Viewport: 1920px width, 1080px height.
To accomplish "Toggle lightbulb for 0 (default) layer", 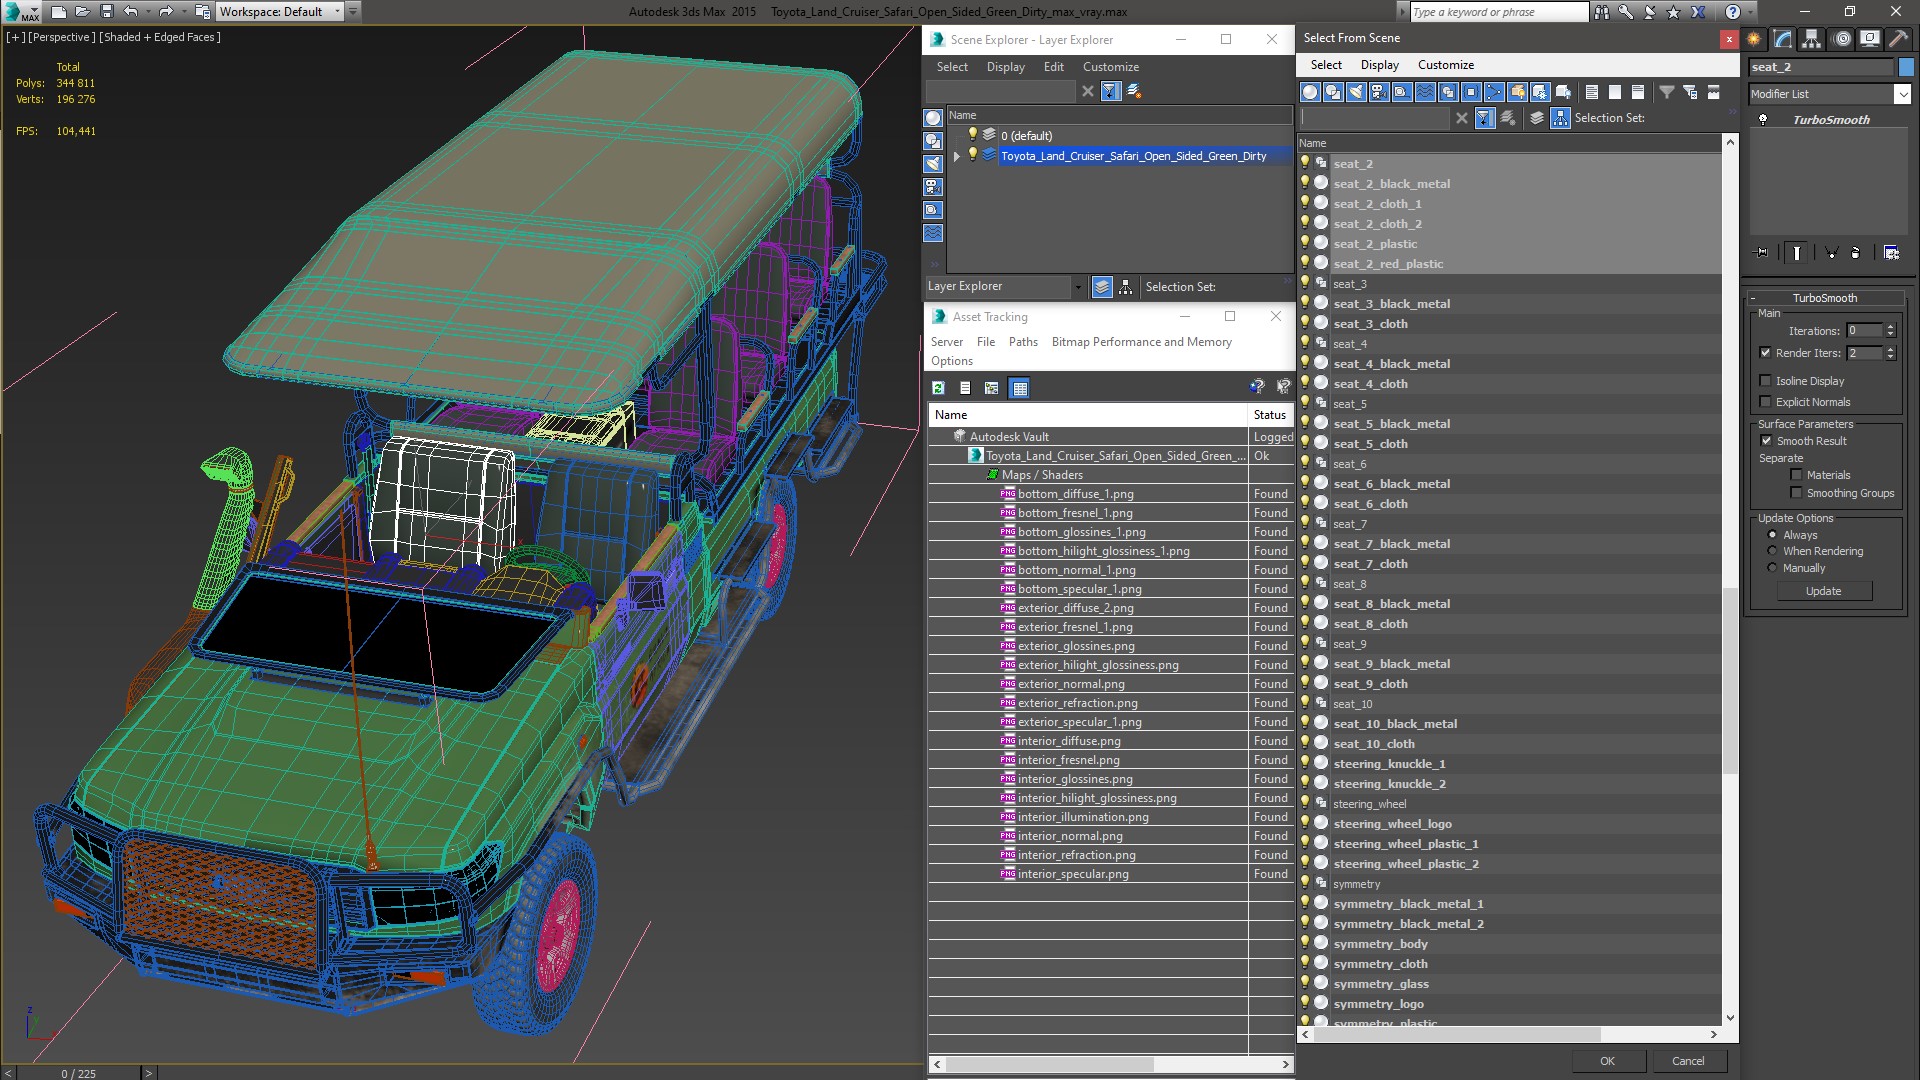I will coord(972,135).
